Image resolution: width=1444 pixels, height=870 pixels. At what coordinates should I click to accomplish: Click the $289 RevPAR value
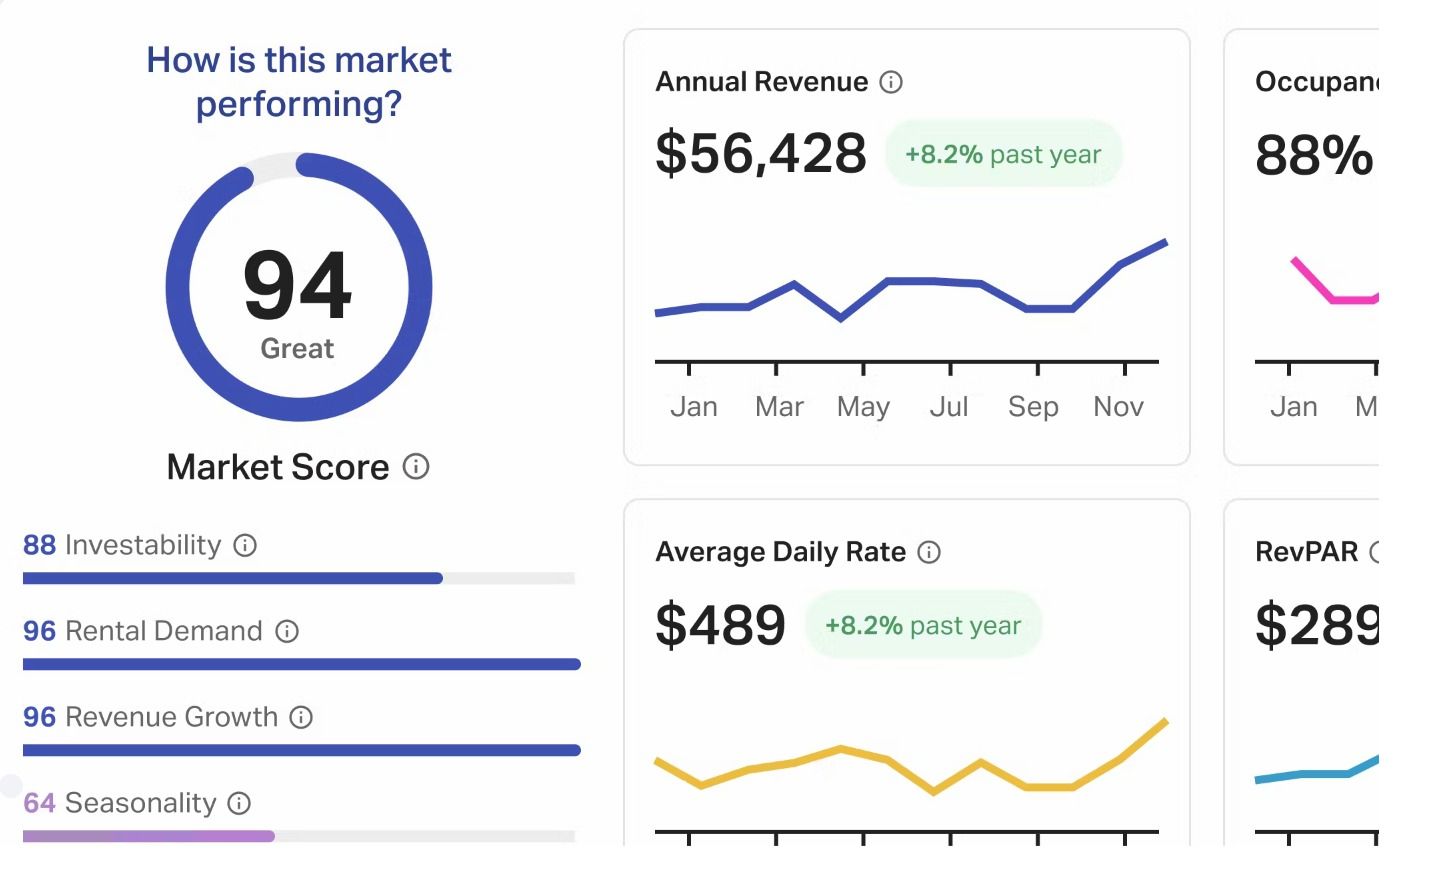(x=1317, y=625)
